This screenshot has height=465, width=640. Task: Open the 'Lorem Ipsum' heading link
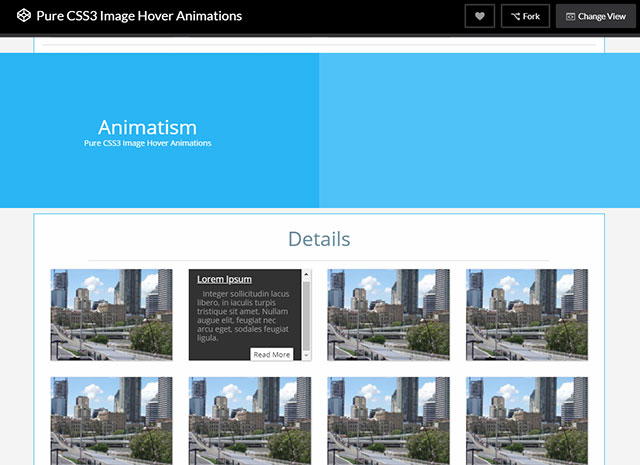tap(224, 279)
